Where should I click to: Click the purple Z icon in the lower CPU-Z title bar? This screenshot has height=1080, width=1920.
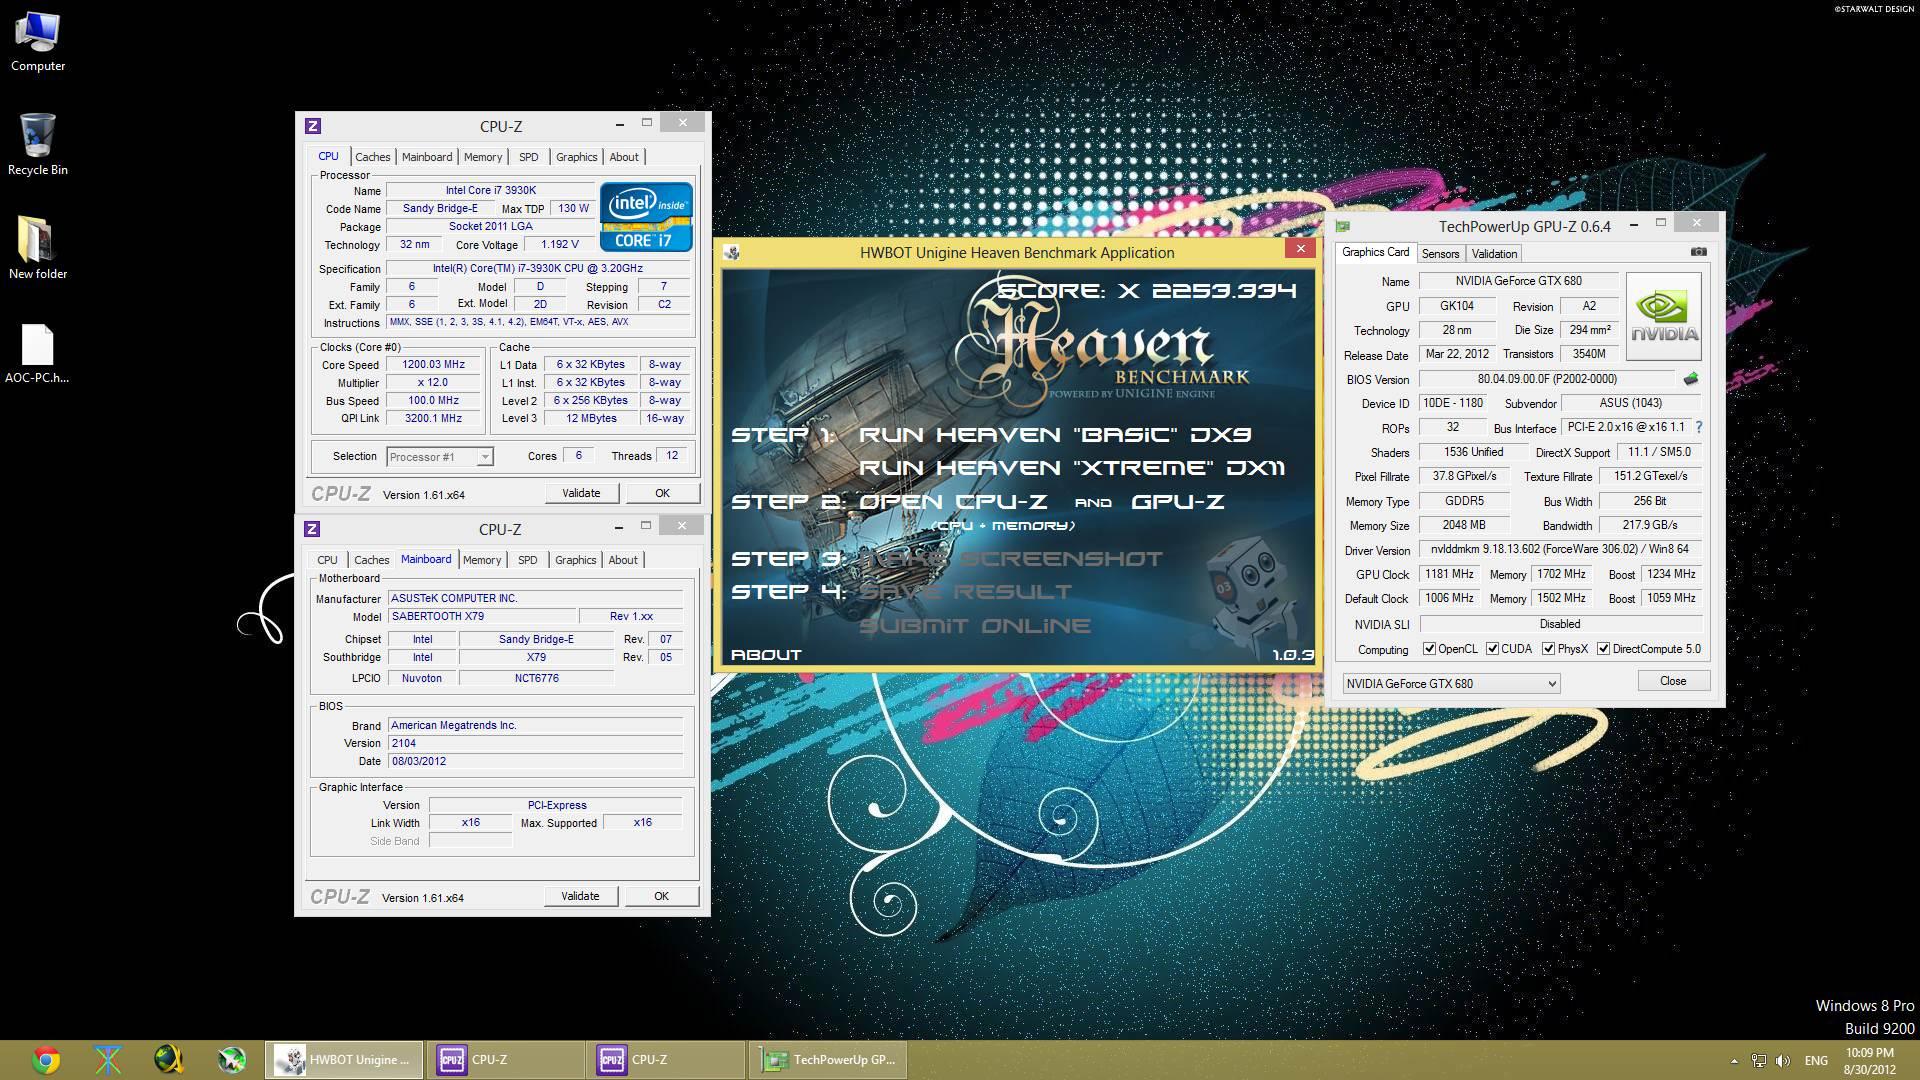click(x=312, y=529)
